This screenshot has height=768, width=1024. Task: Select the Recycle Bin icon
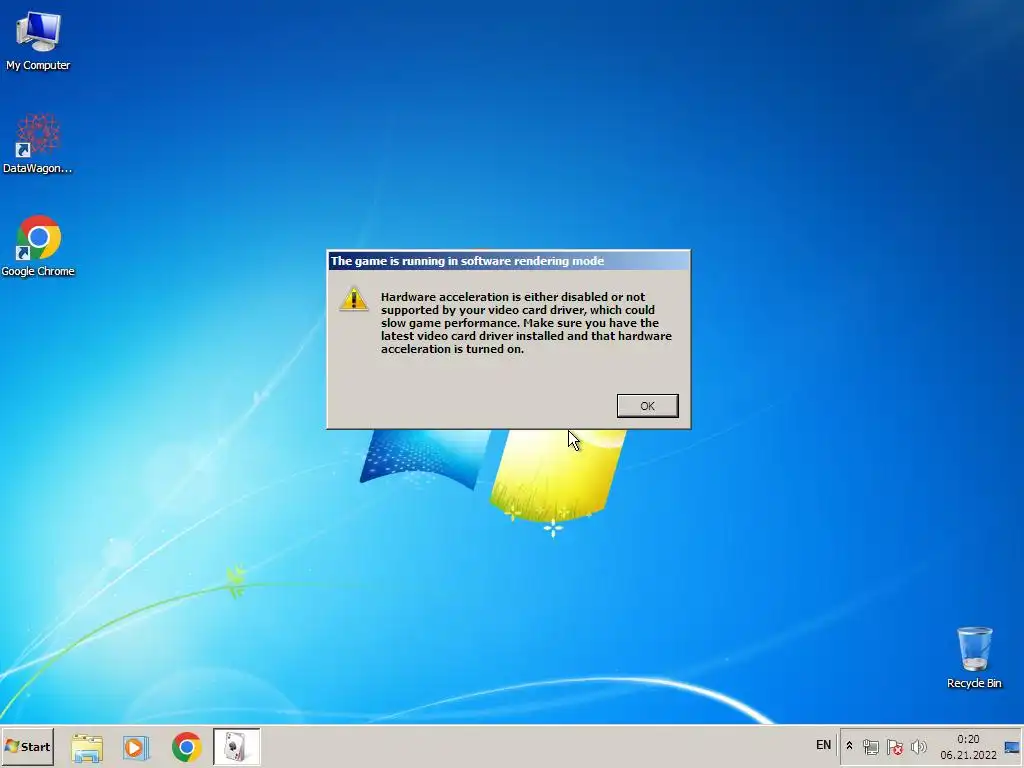coord(974,658)
